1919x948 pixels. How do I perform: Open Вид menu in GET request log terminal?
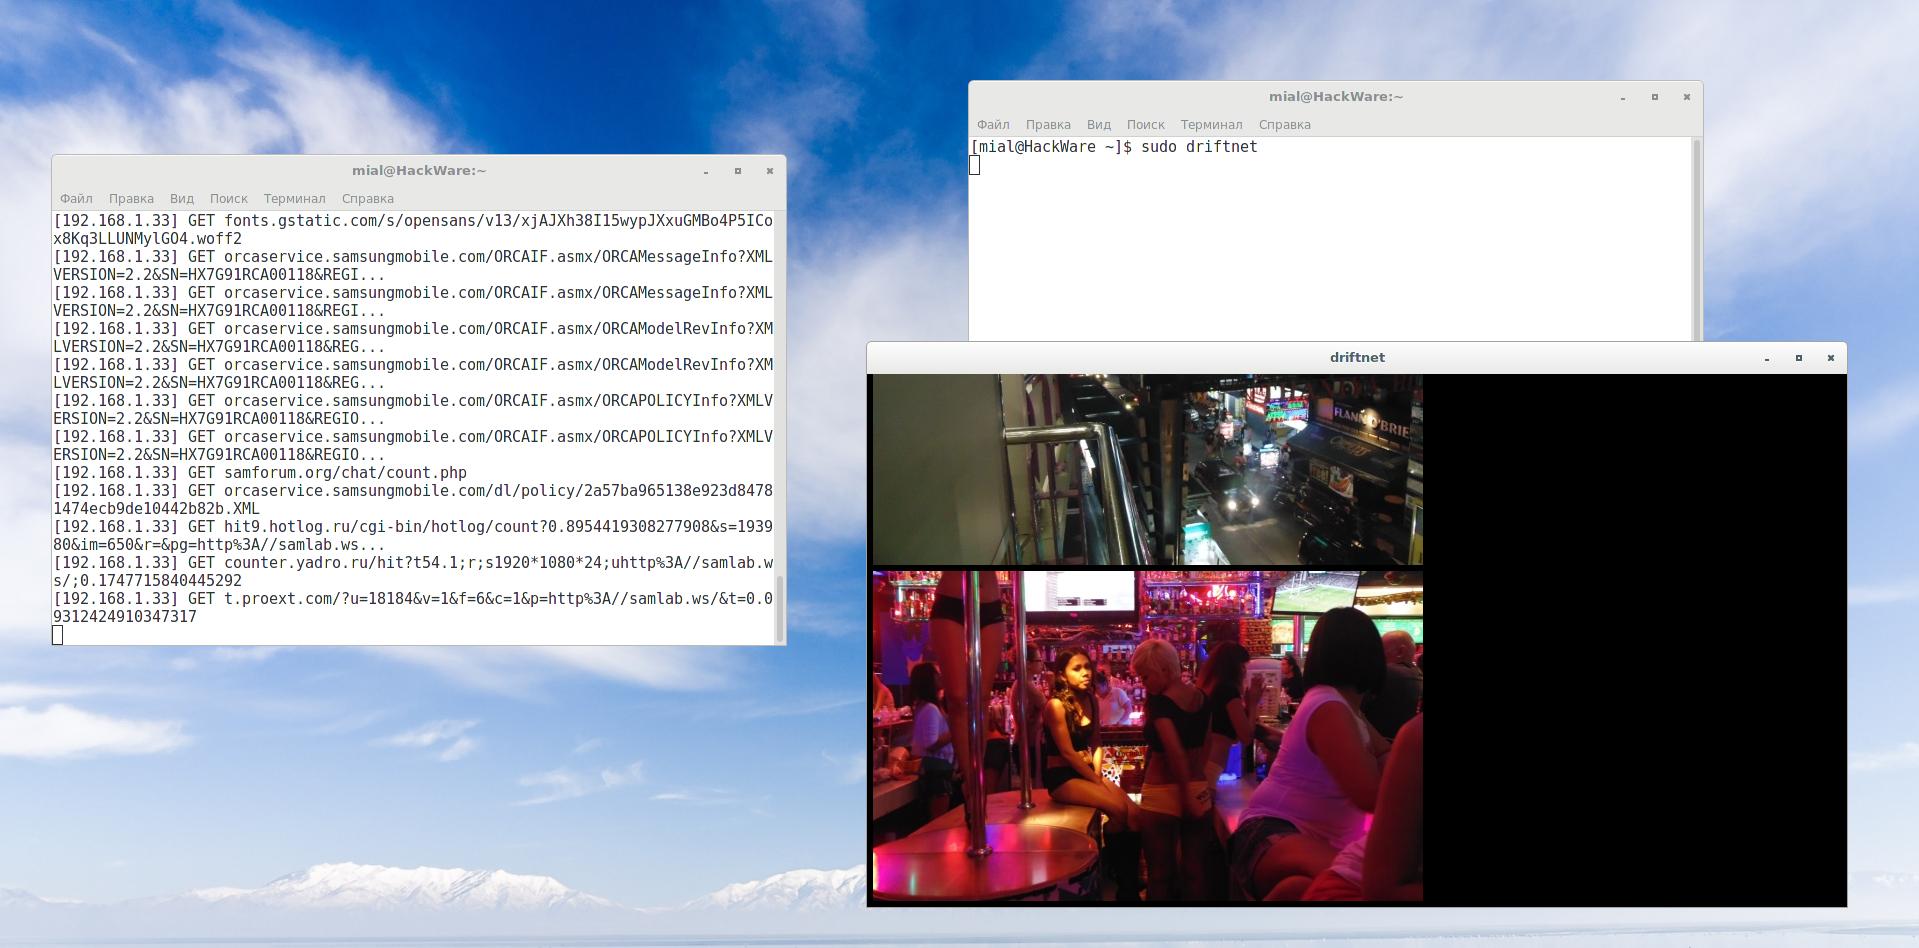pos(181,199)
